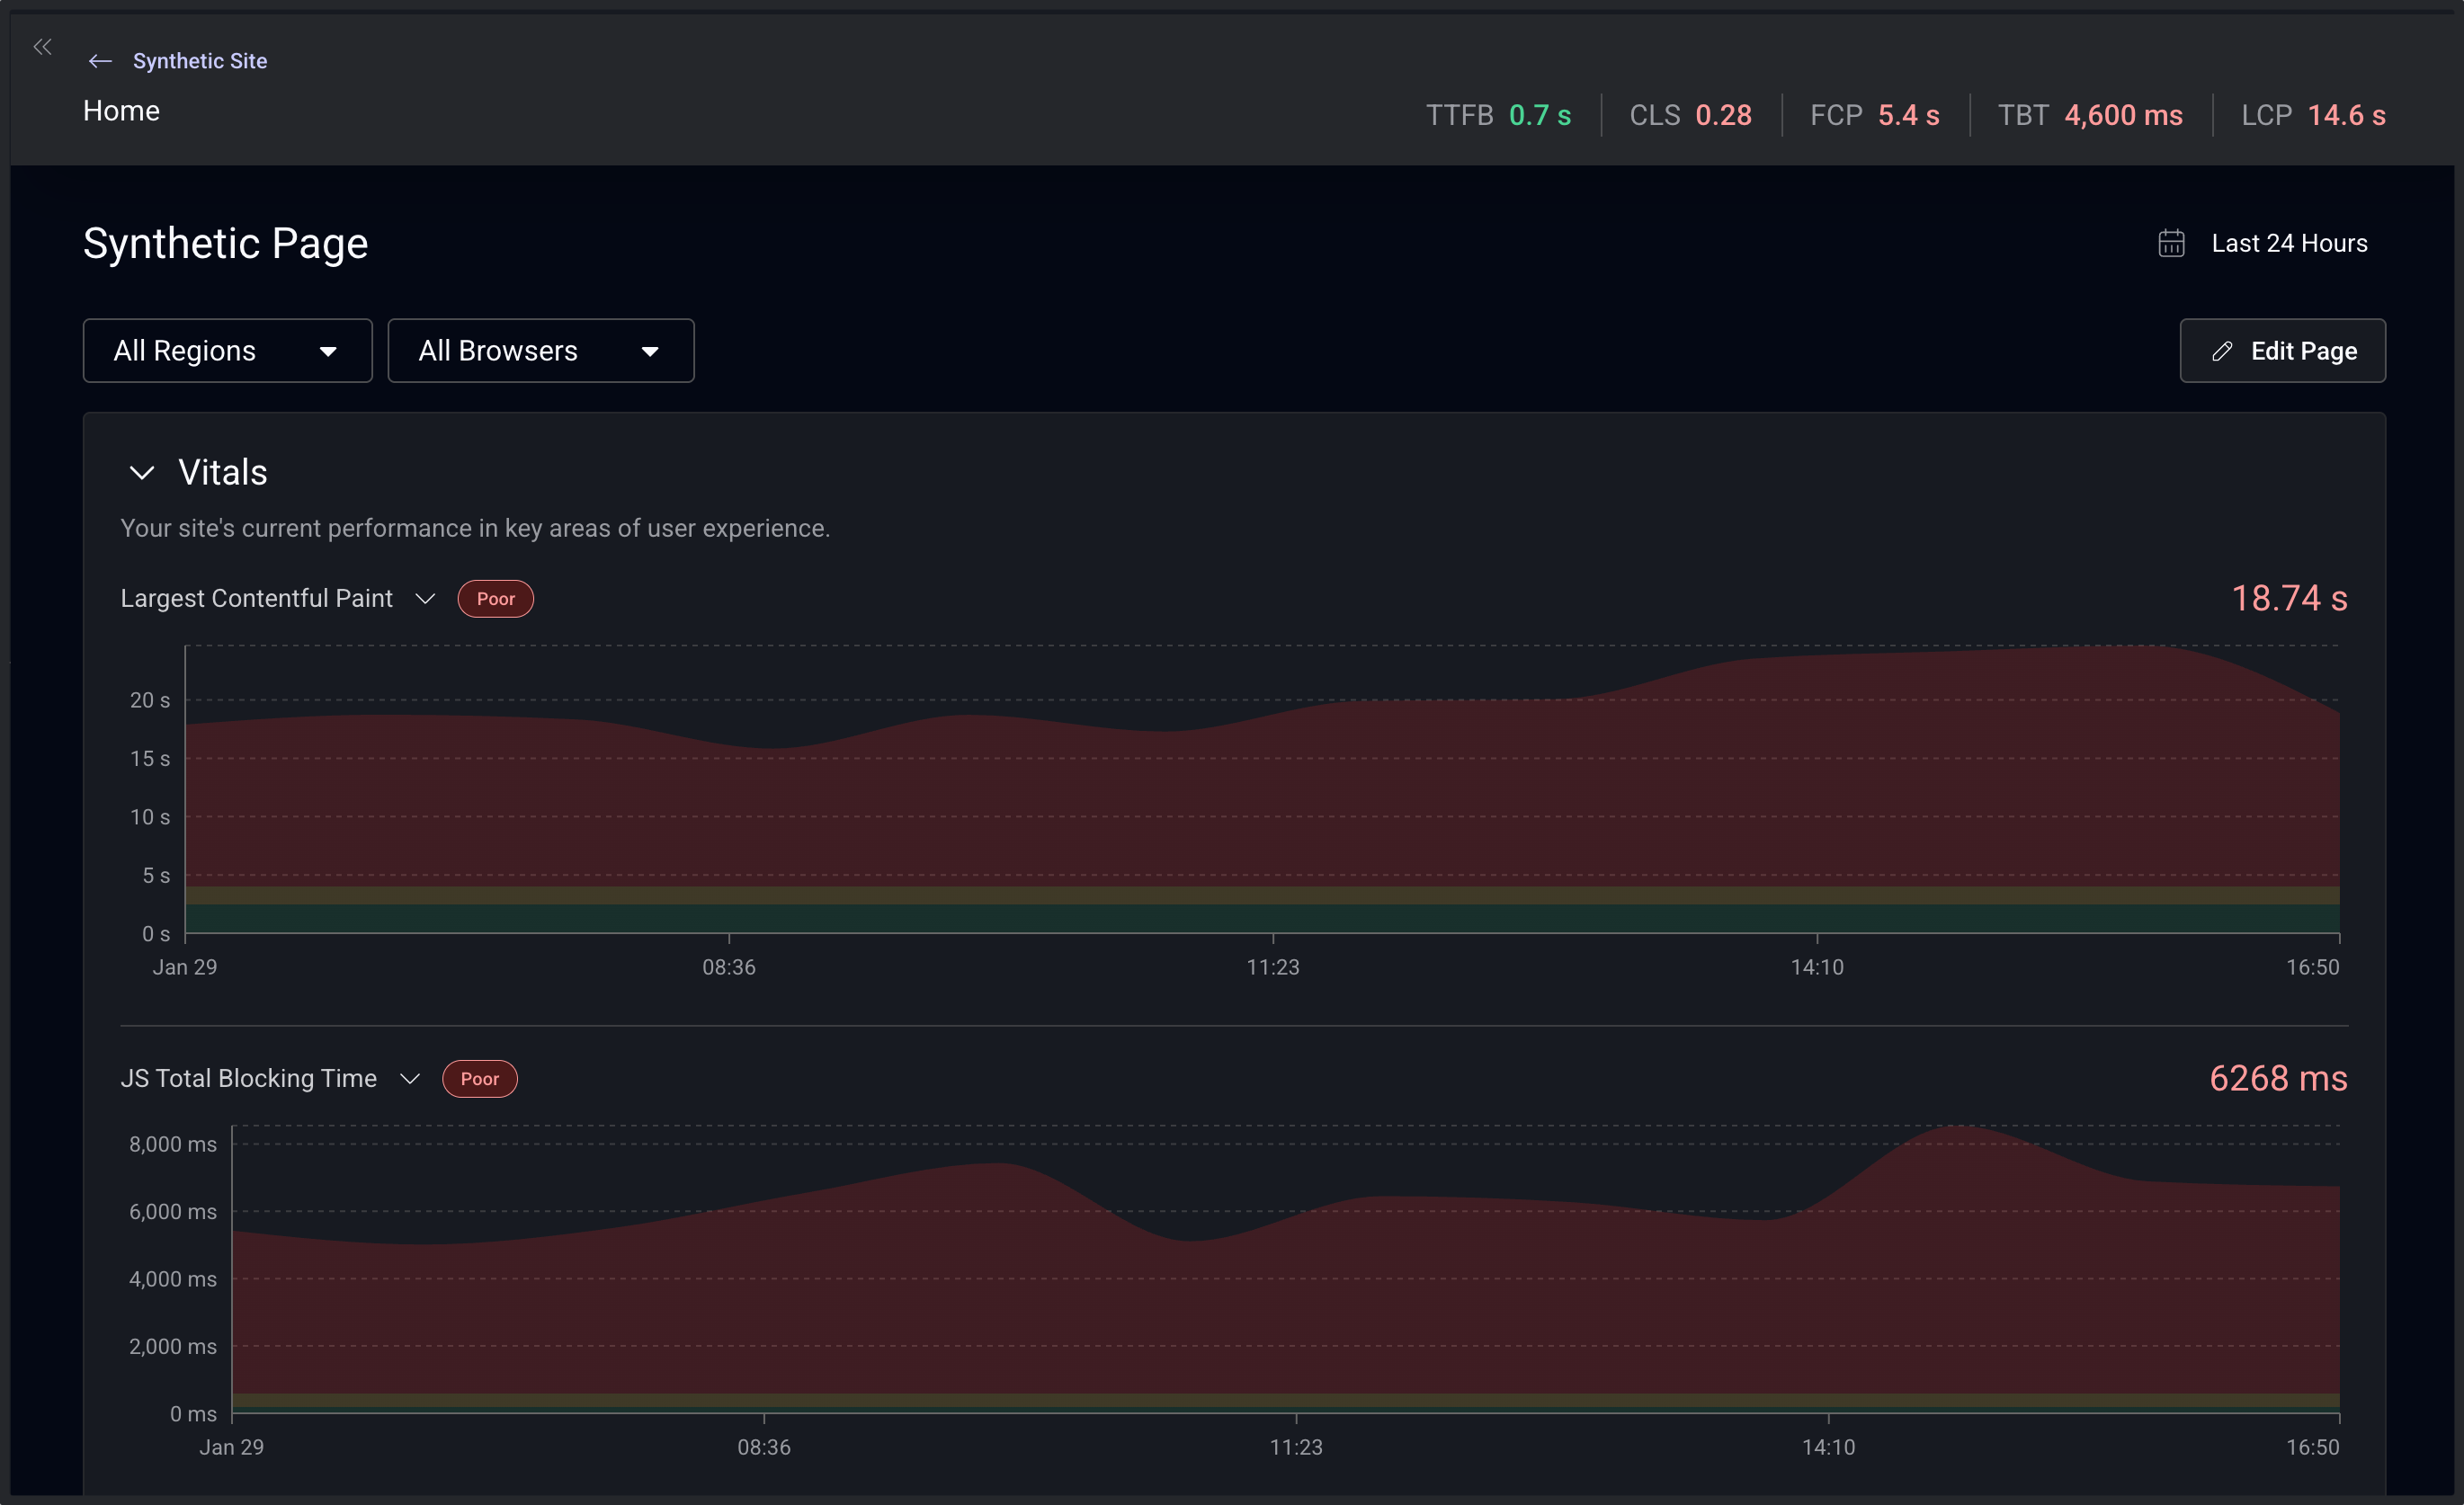Collapse the Vitals section chevron
The image size is (2464, 1505).
point(141,472)
